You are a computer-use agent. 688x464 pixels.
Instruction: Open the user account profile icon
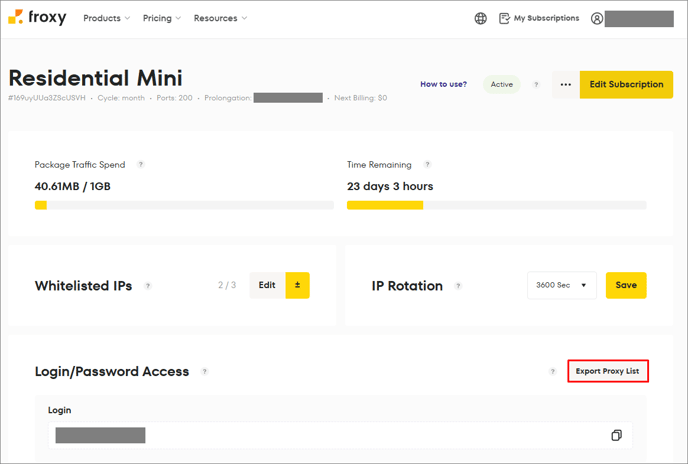click(597, 18)
